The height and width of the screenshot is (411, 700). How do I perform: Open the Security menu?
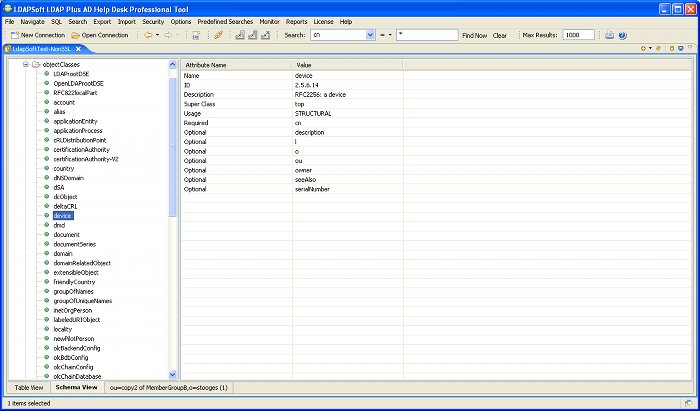153,21
